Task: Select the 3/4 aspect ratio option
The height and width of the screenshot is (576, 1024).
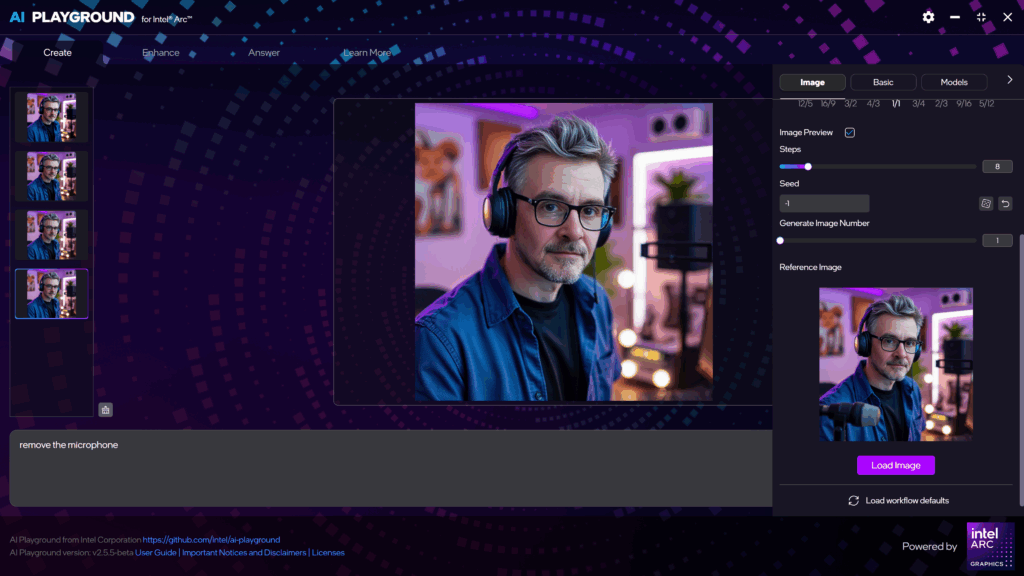Action: click(918, 103)
